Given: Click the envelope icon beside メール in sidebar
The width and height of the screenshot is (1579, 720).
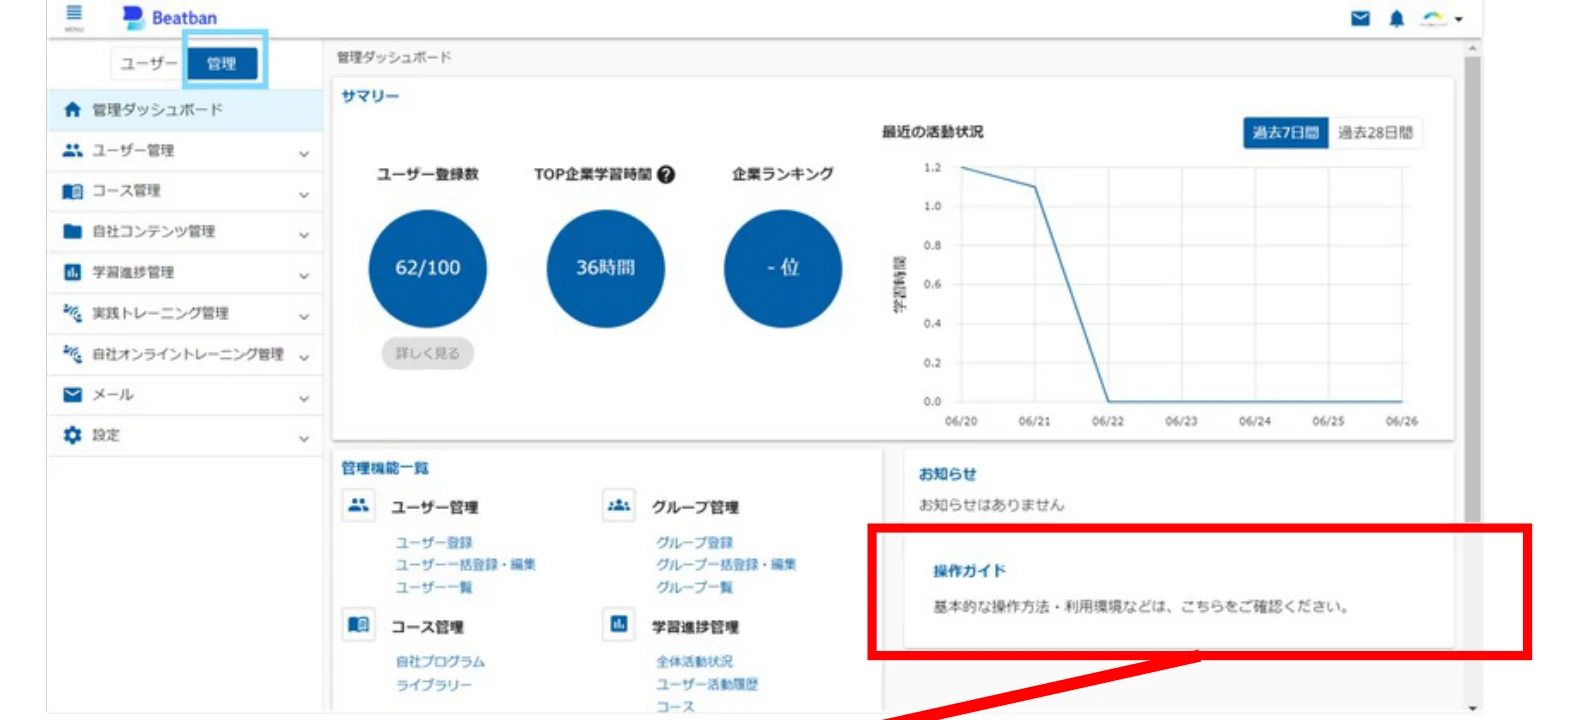Looking at the screenshot, I should (72, 395).
